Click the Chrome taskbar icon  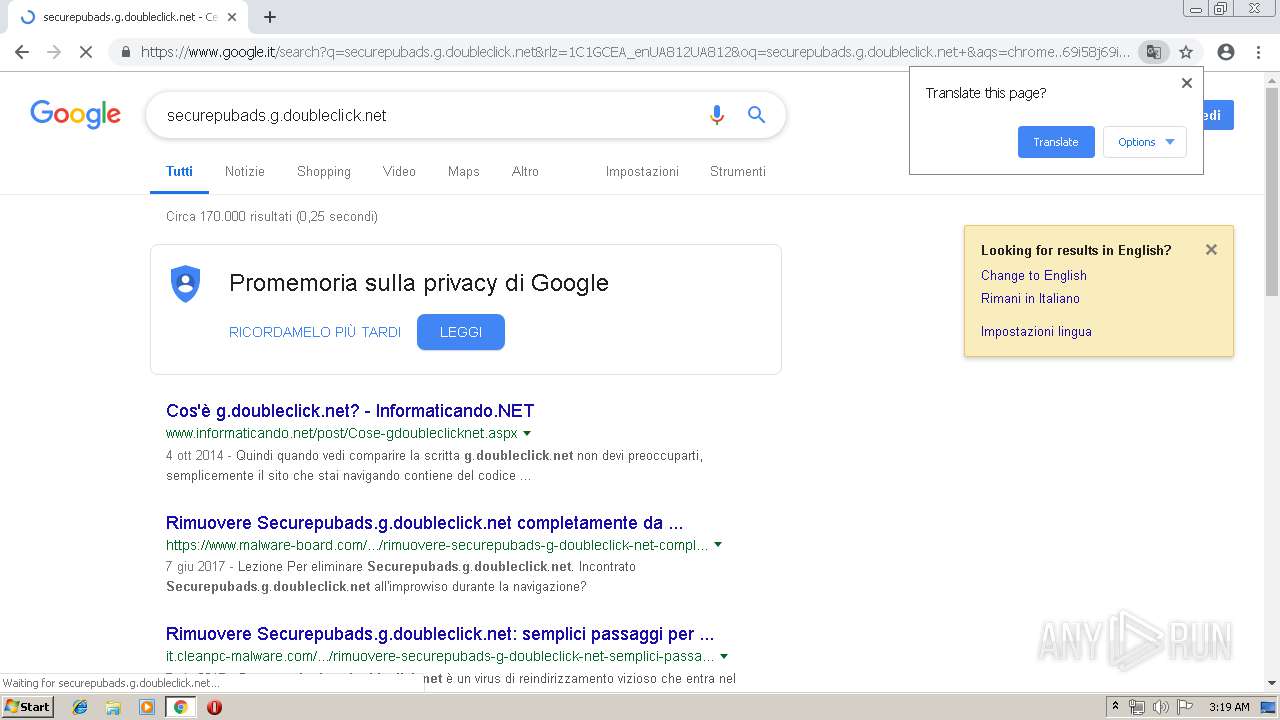pos(180,707)
